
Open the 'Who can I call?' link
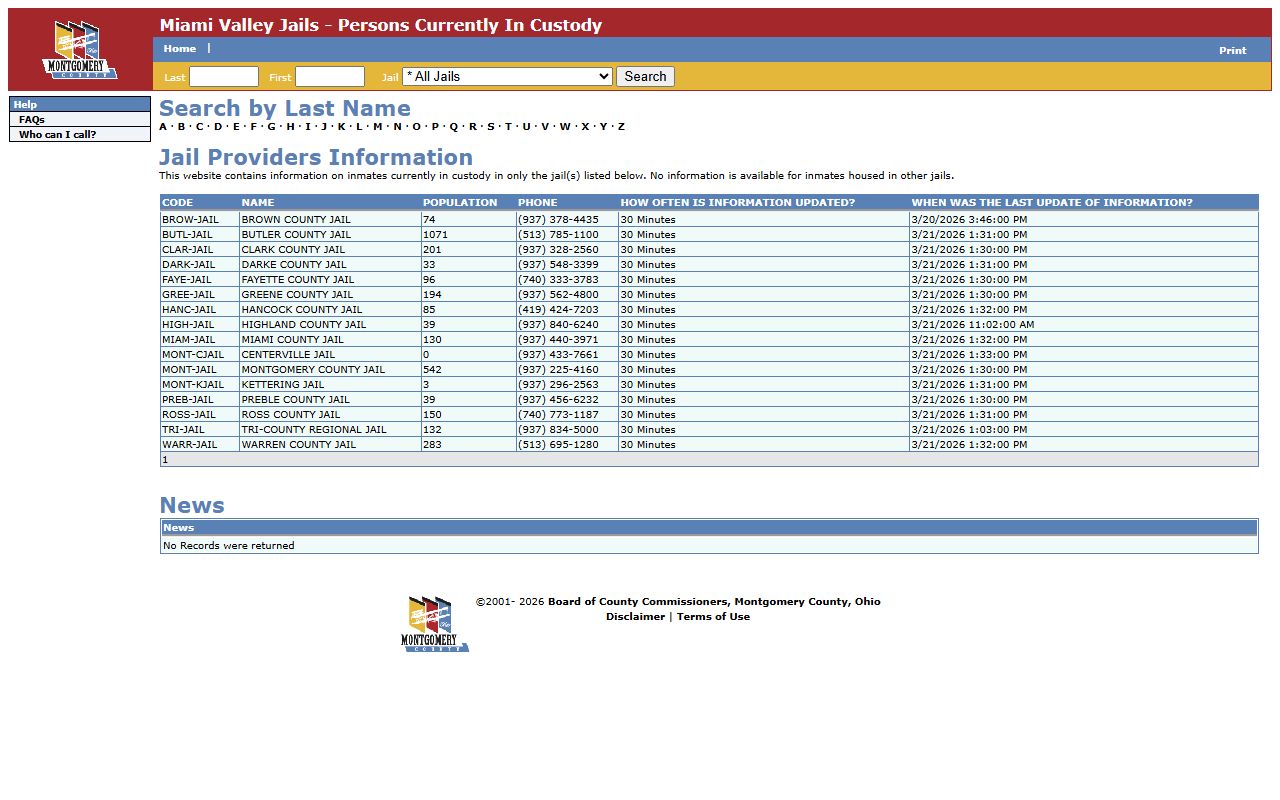click(x=58, y=135)
